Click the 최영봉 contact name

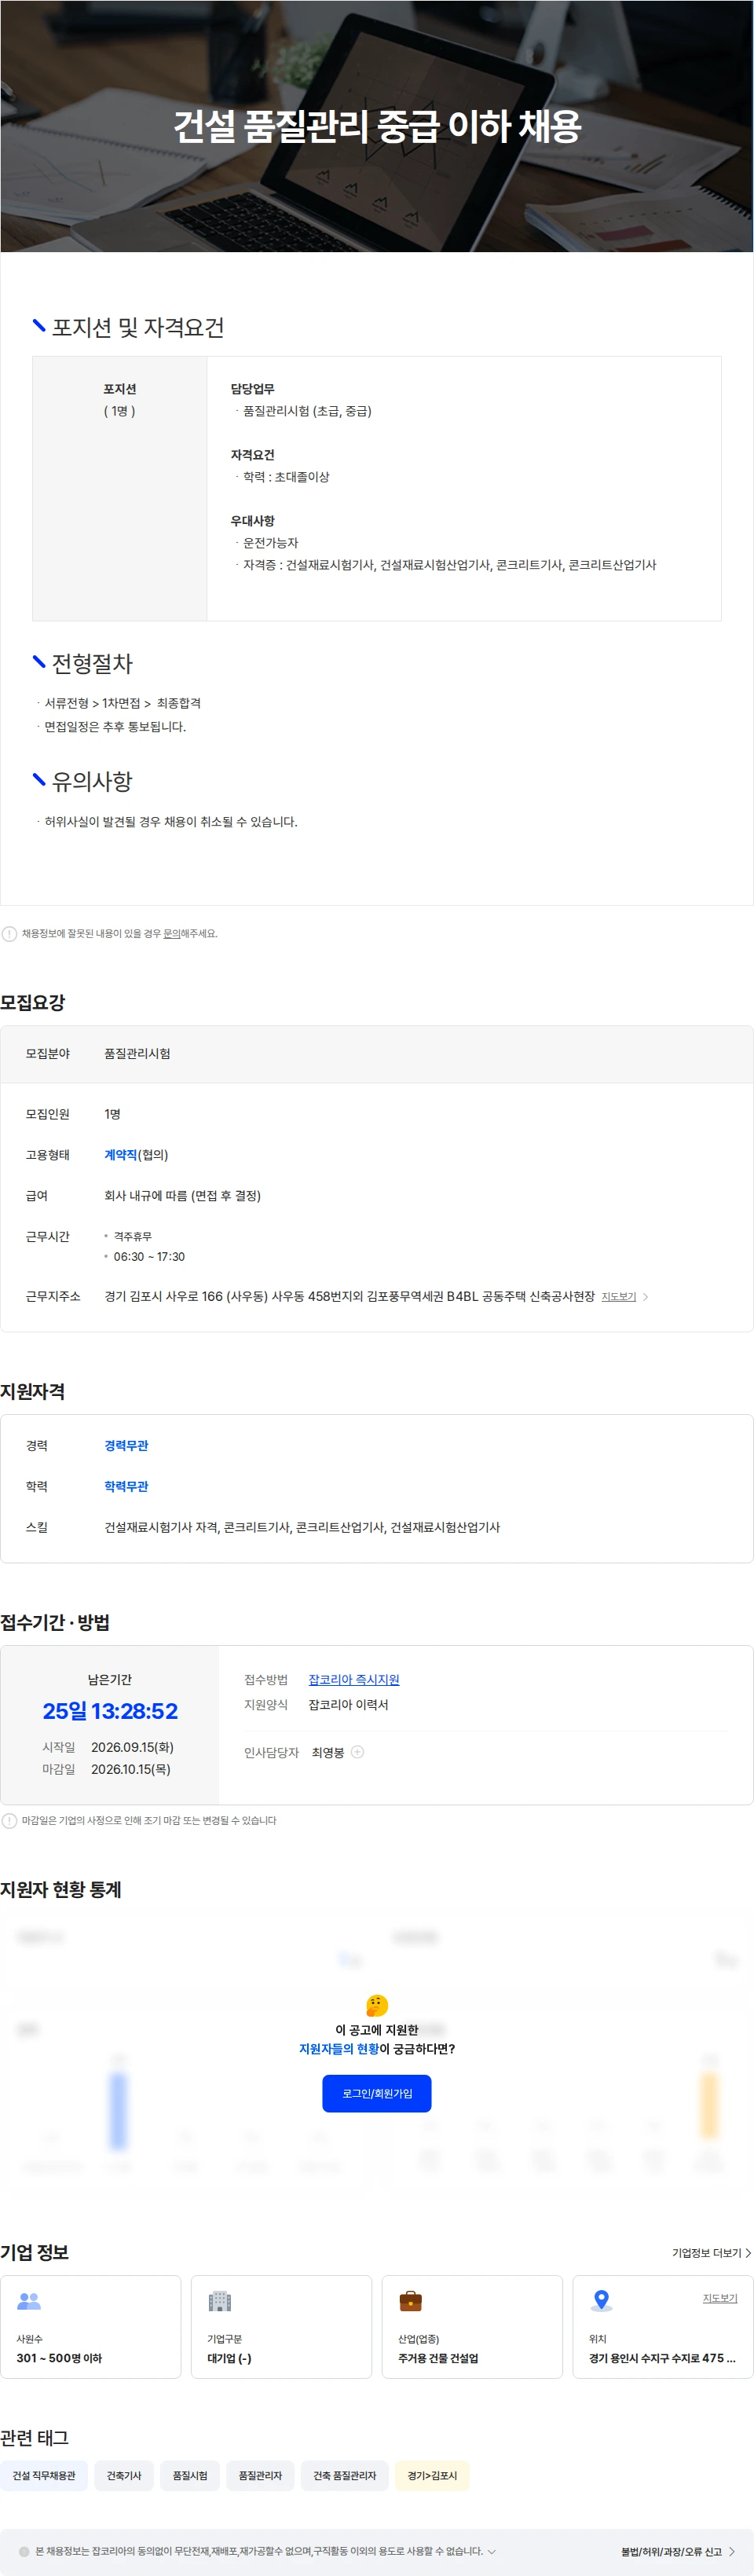pyautogui.click(x=328, y=1752)
